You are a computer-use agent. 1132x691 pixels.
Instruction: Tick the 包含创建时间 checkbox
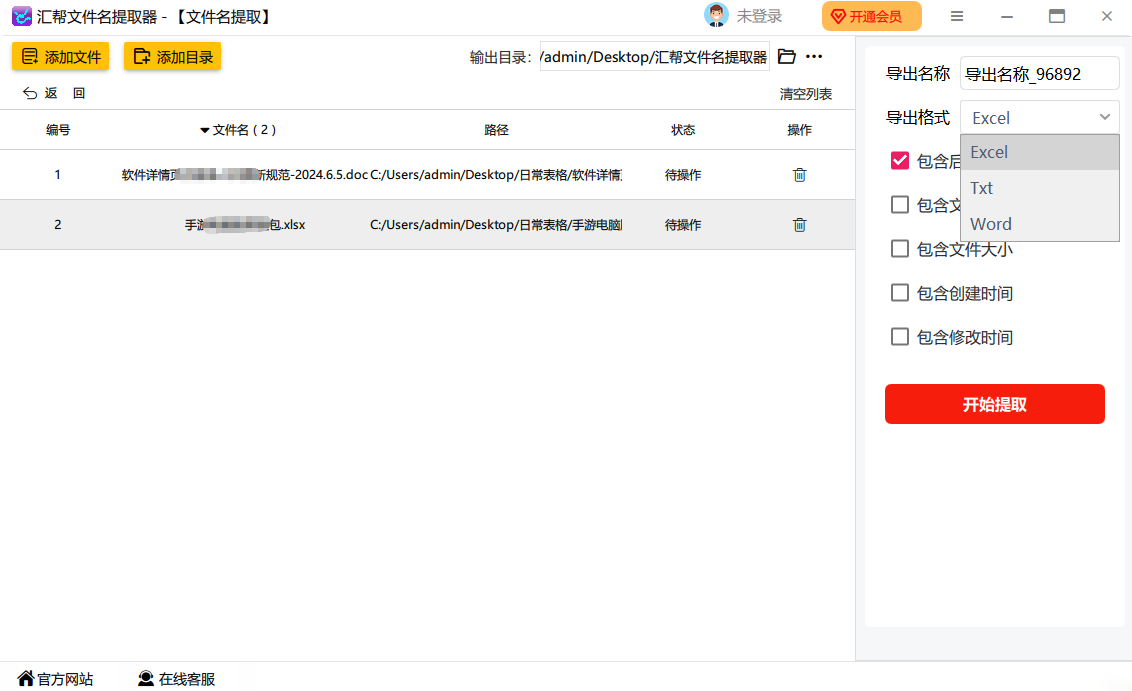tap(900, 293)
